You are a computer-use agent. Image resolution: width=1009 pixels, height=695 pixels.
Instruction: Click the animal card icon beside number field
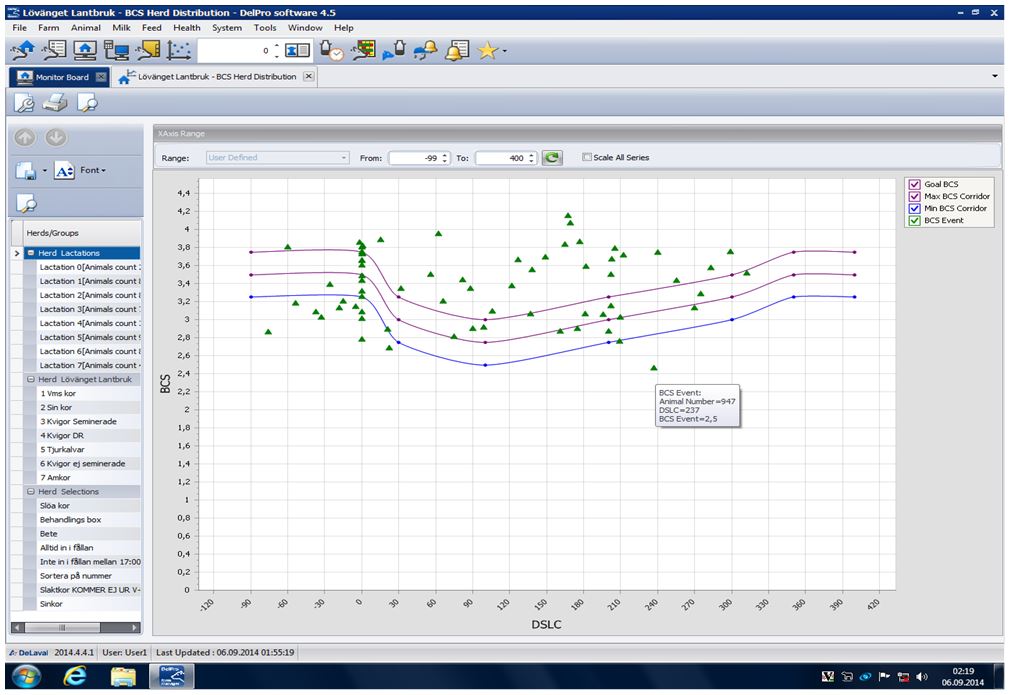pos(297,50)
